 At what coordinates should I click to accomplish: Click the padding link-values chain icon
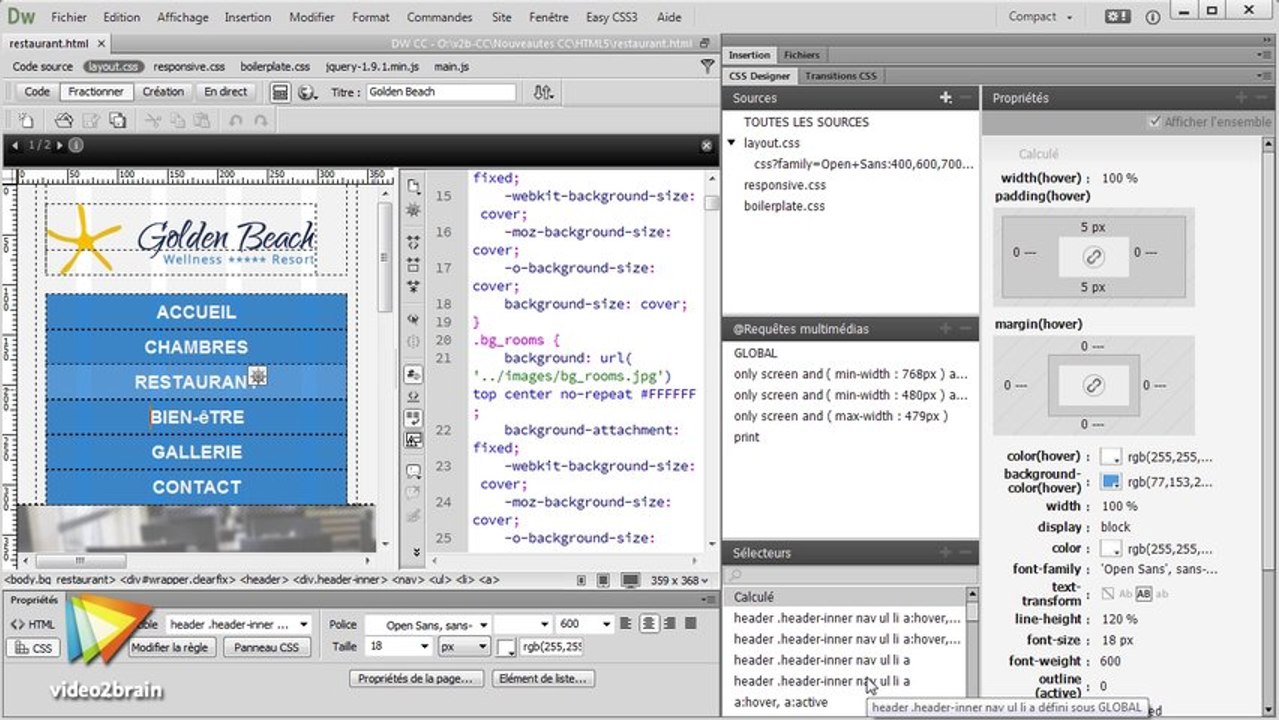[x=1094, y=257]
